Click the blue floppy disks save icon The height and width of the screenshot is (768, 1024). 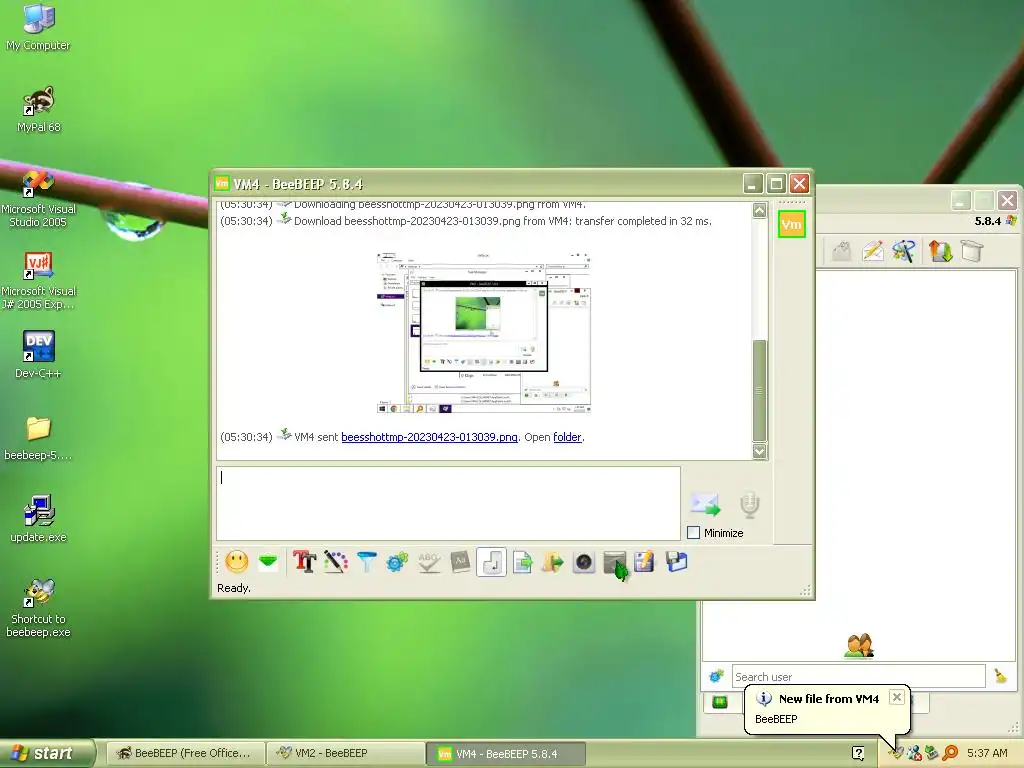[x=677, y=562]
